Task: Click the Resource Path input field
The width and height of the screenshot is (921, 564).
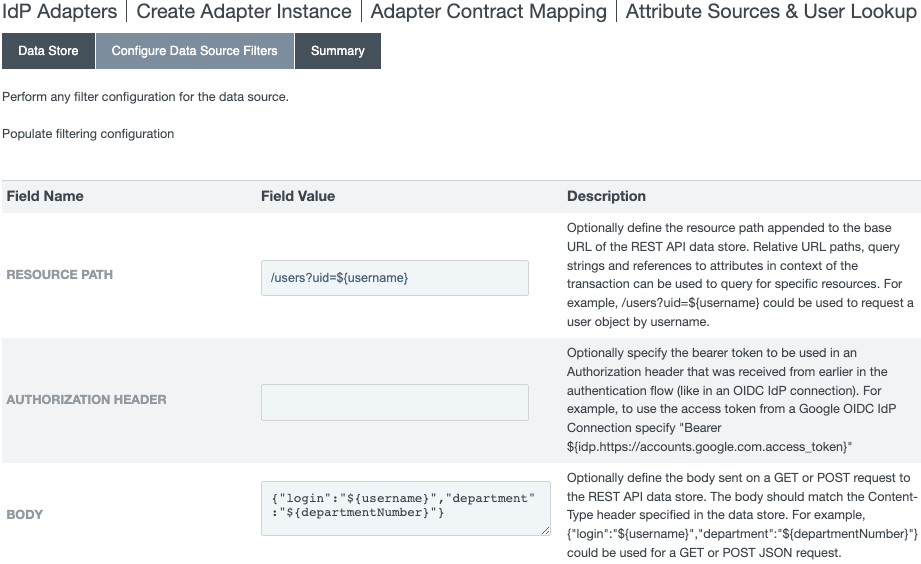Action: pyautogui.click(x=394, y=278)
